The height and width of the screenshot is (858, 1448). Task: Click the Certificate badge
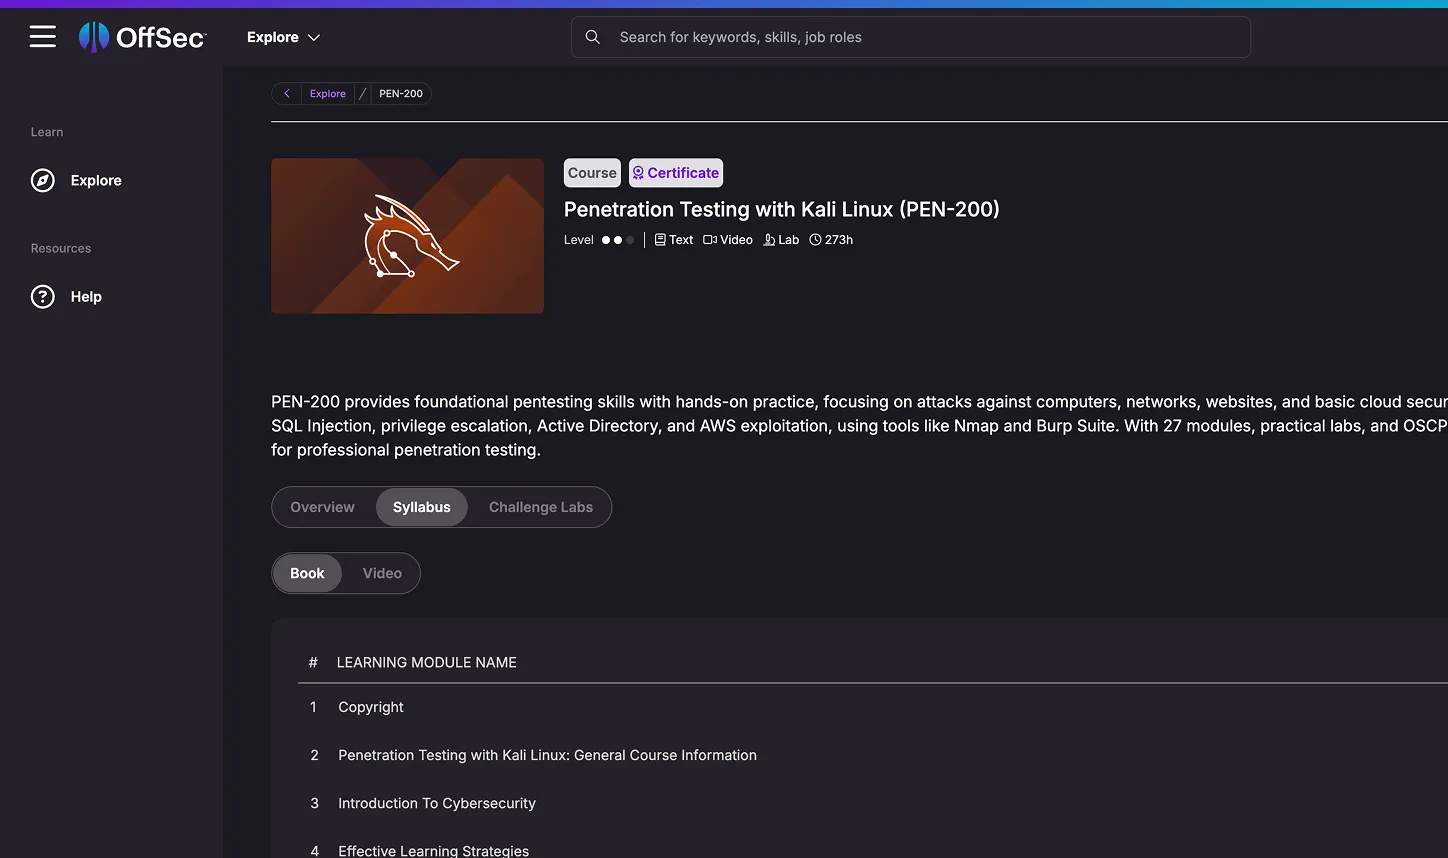tap(675, 172)
